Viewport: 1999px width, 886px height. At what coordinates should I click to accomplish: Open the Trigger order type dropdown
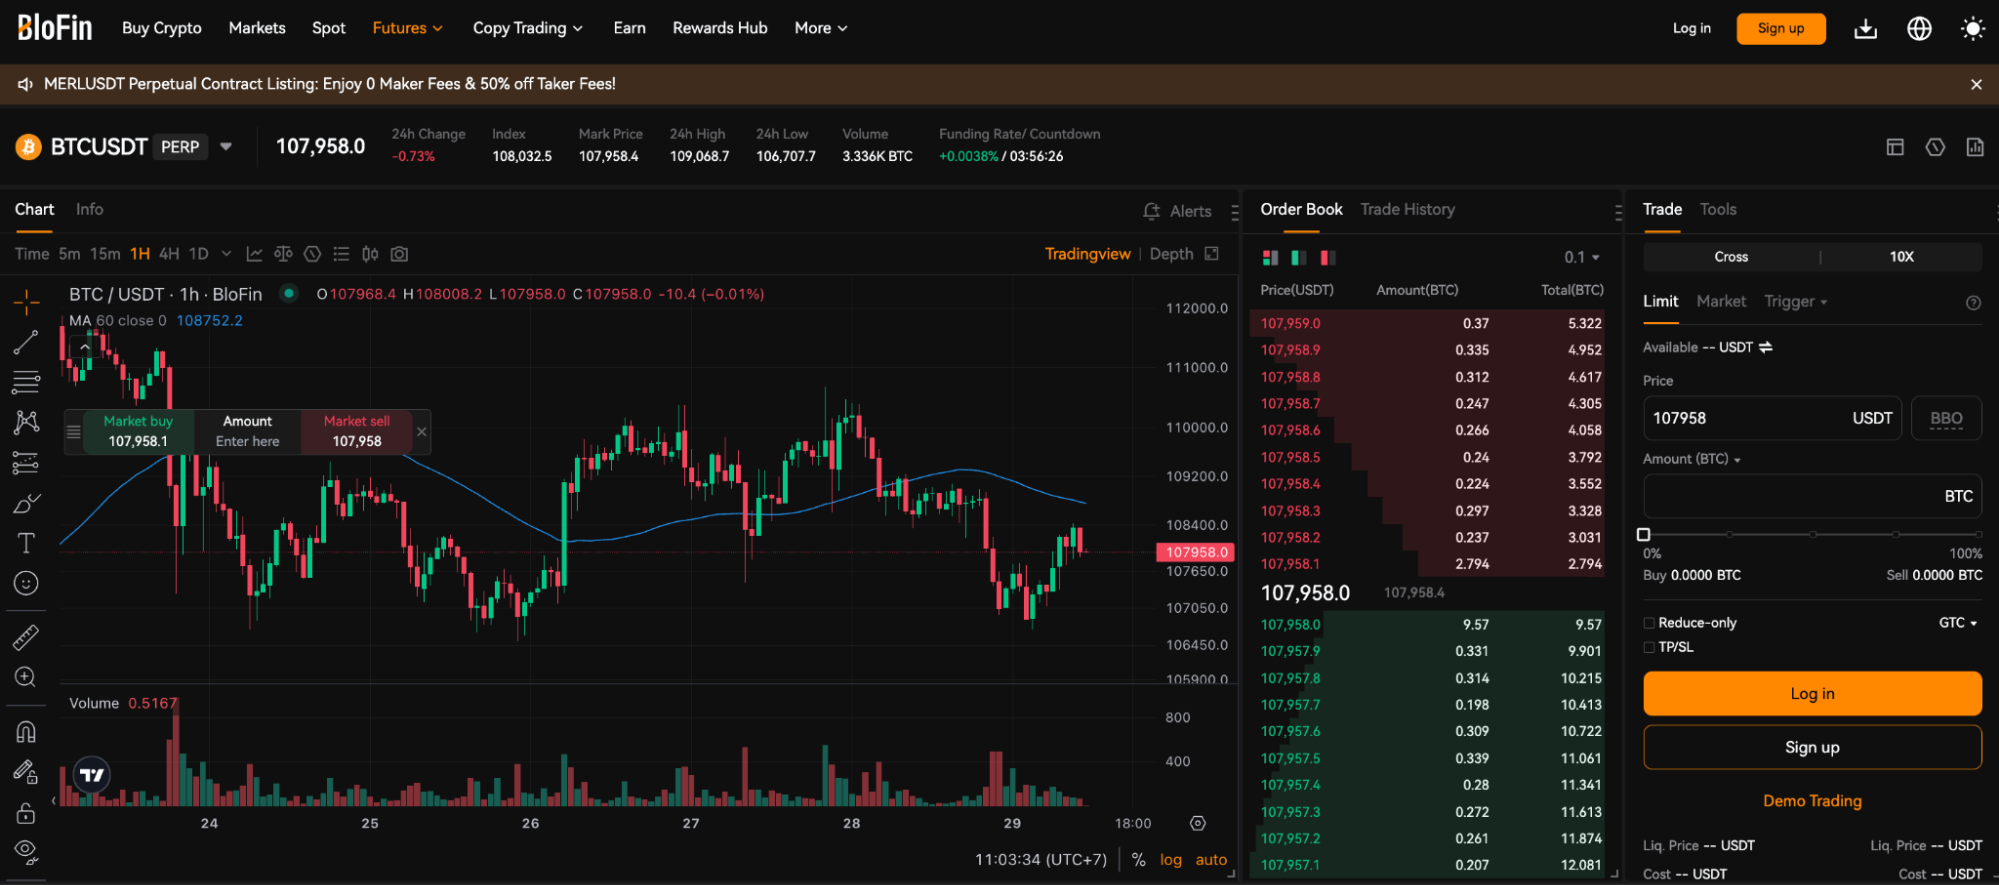point(1795,301)
